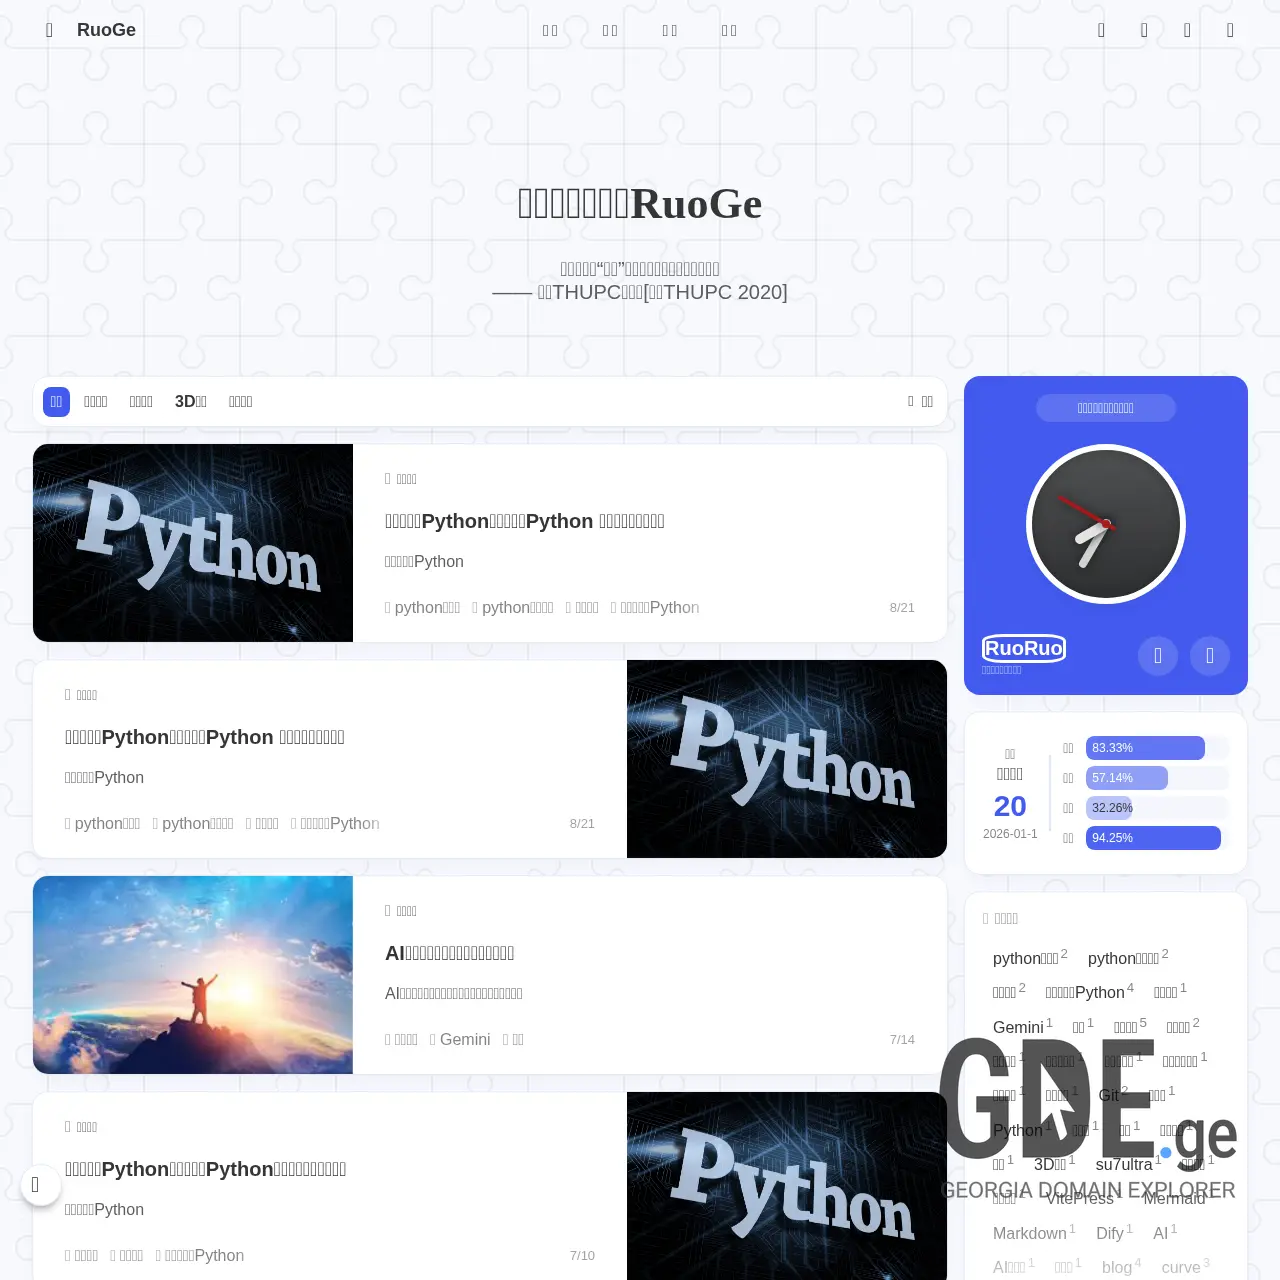This screenshot has width=1280, height=1280.
Task: Click the VitePress tag link
Action: (x=1080, y=1199)
